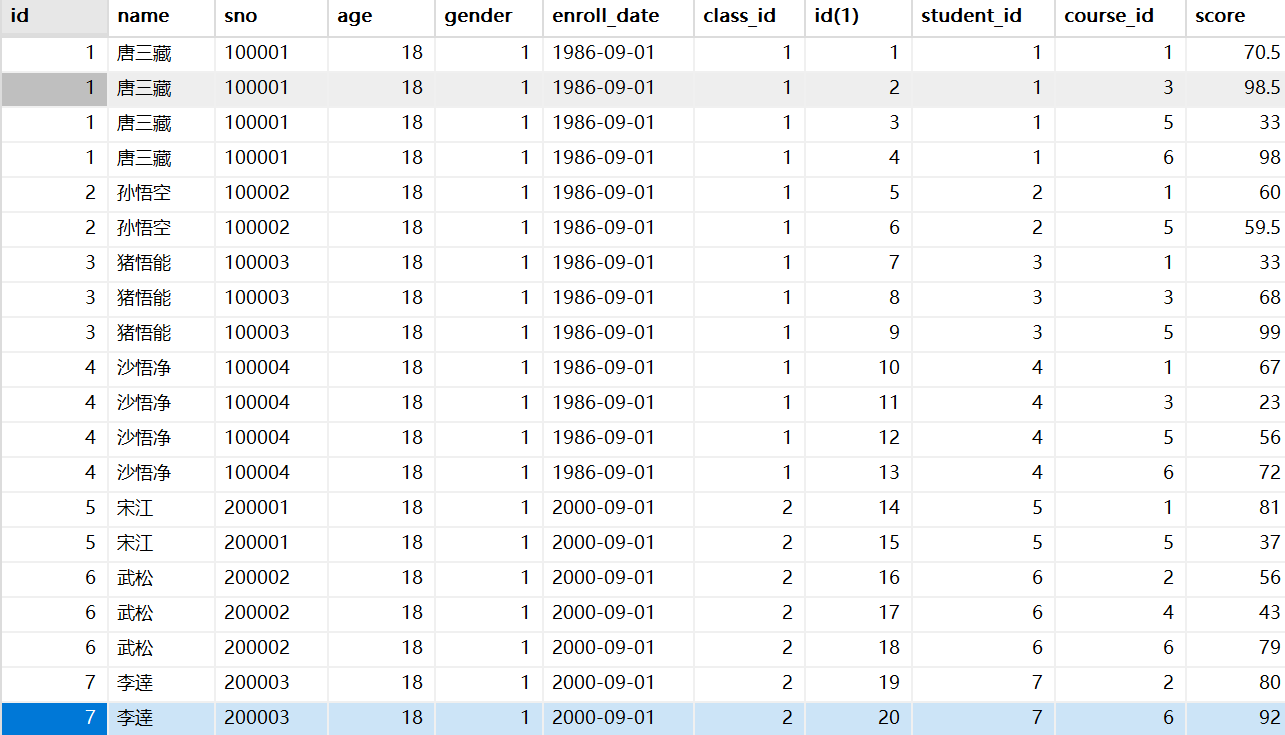Select the student_id column header

(983, 16)
